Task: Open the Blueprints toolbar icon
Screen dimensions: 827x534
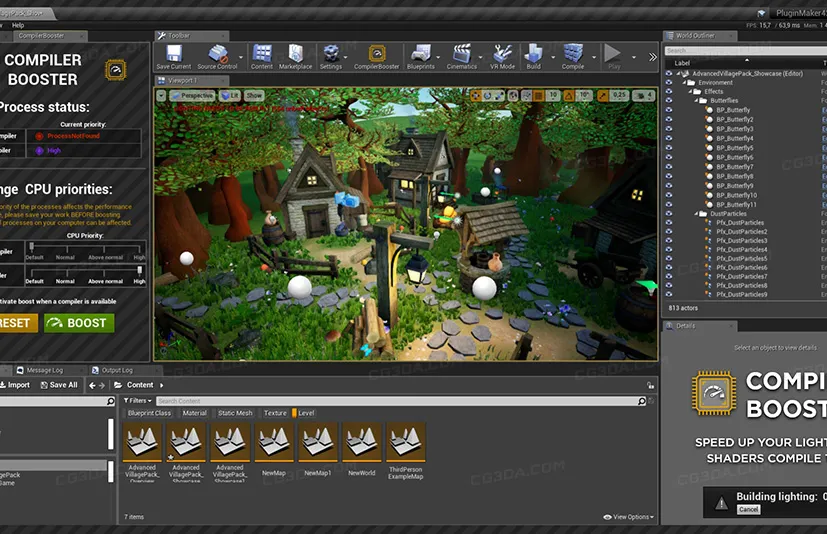Action: pos(420,57)
